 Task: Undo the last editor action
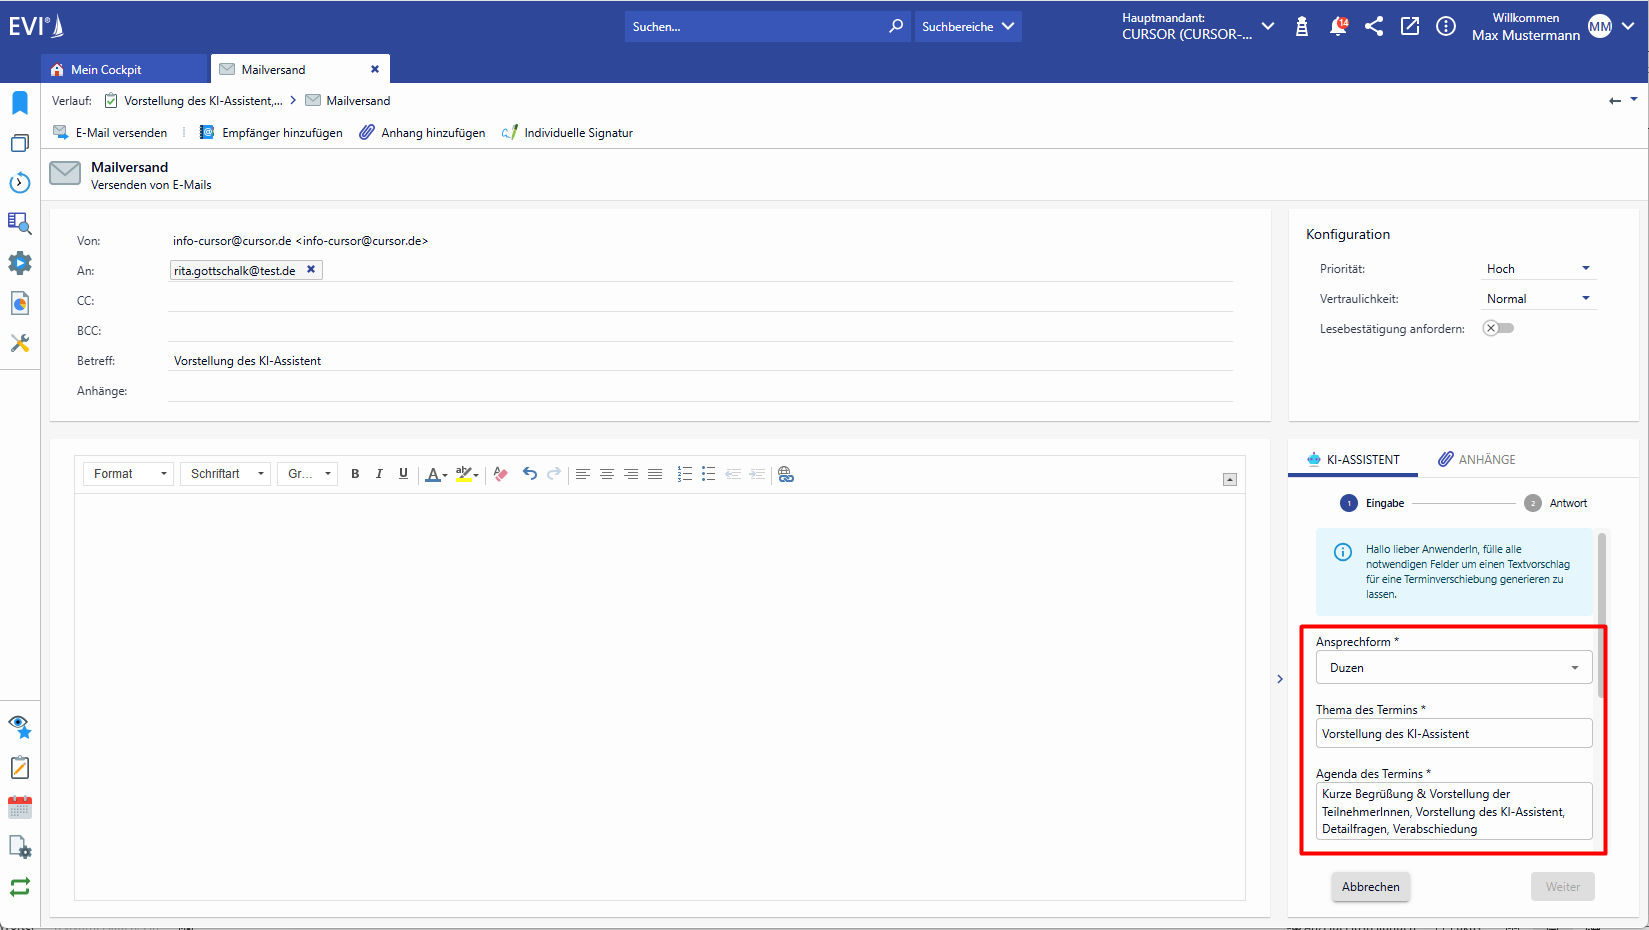530,474
